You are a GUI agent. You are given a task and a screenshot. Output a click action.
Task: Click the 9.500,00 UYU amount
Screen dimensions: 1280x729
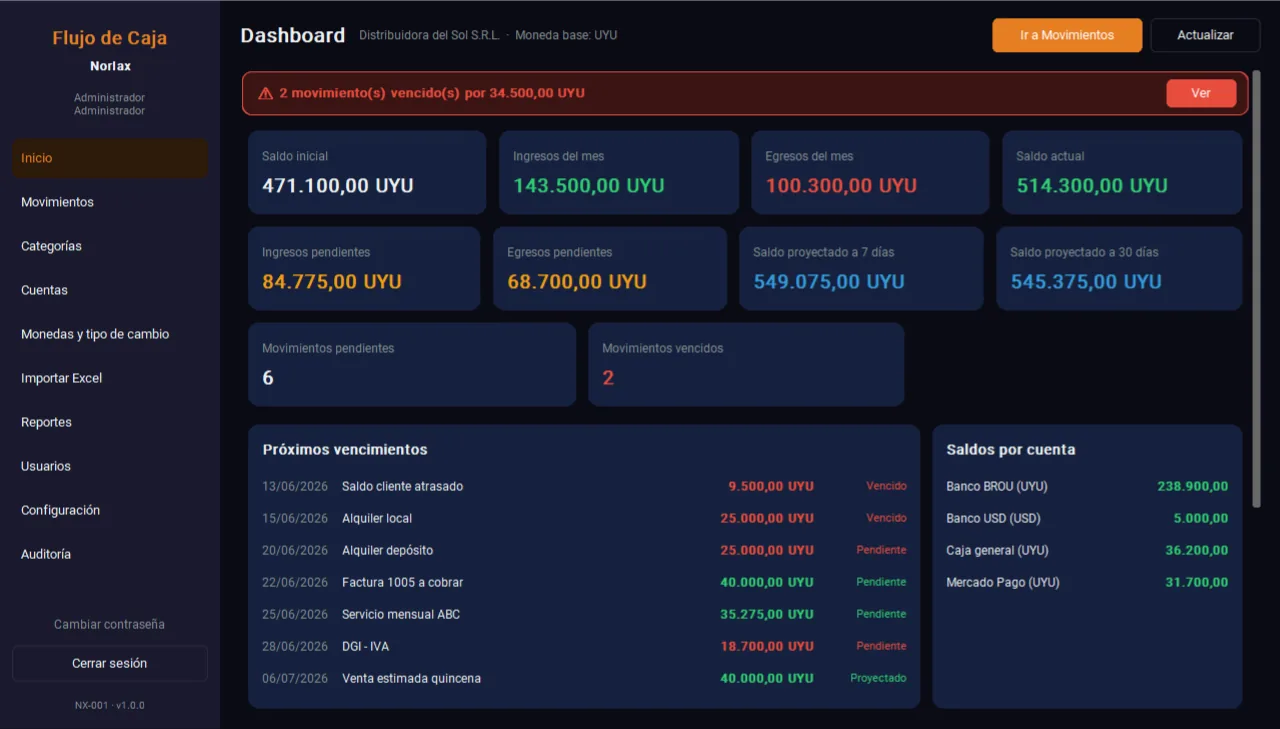[771, 486]
